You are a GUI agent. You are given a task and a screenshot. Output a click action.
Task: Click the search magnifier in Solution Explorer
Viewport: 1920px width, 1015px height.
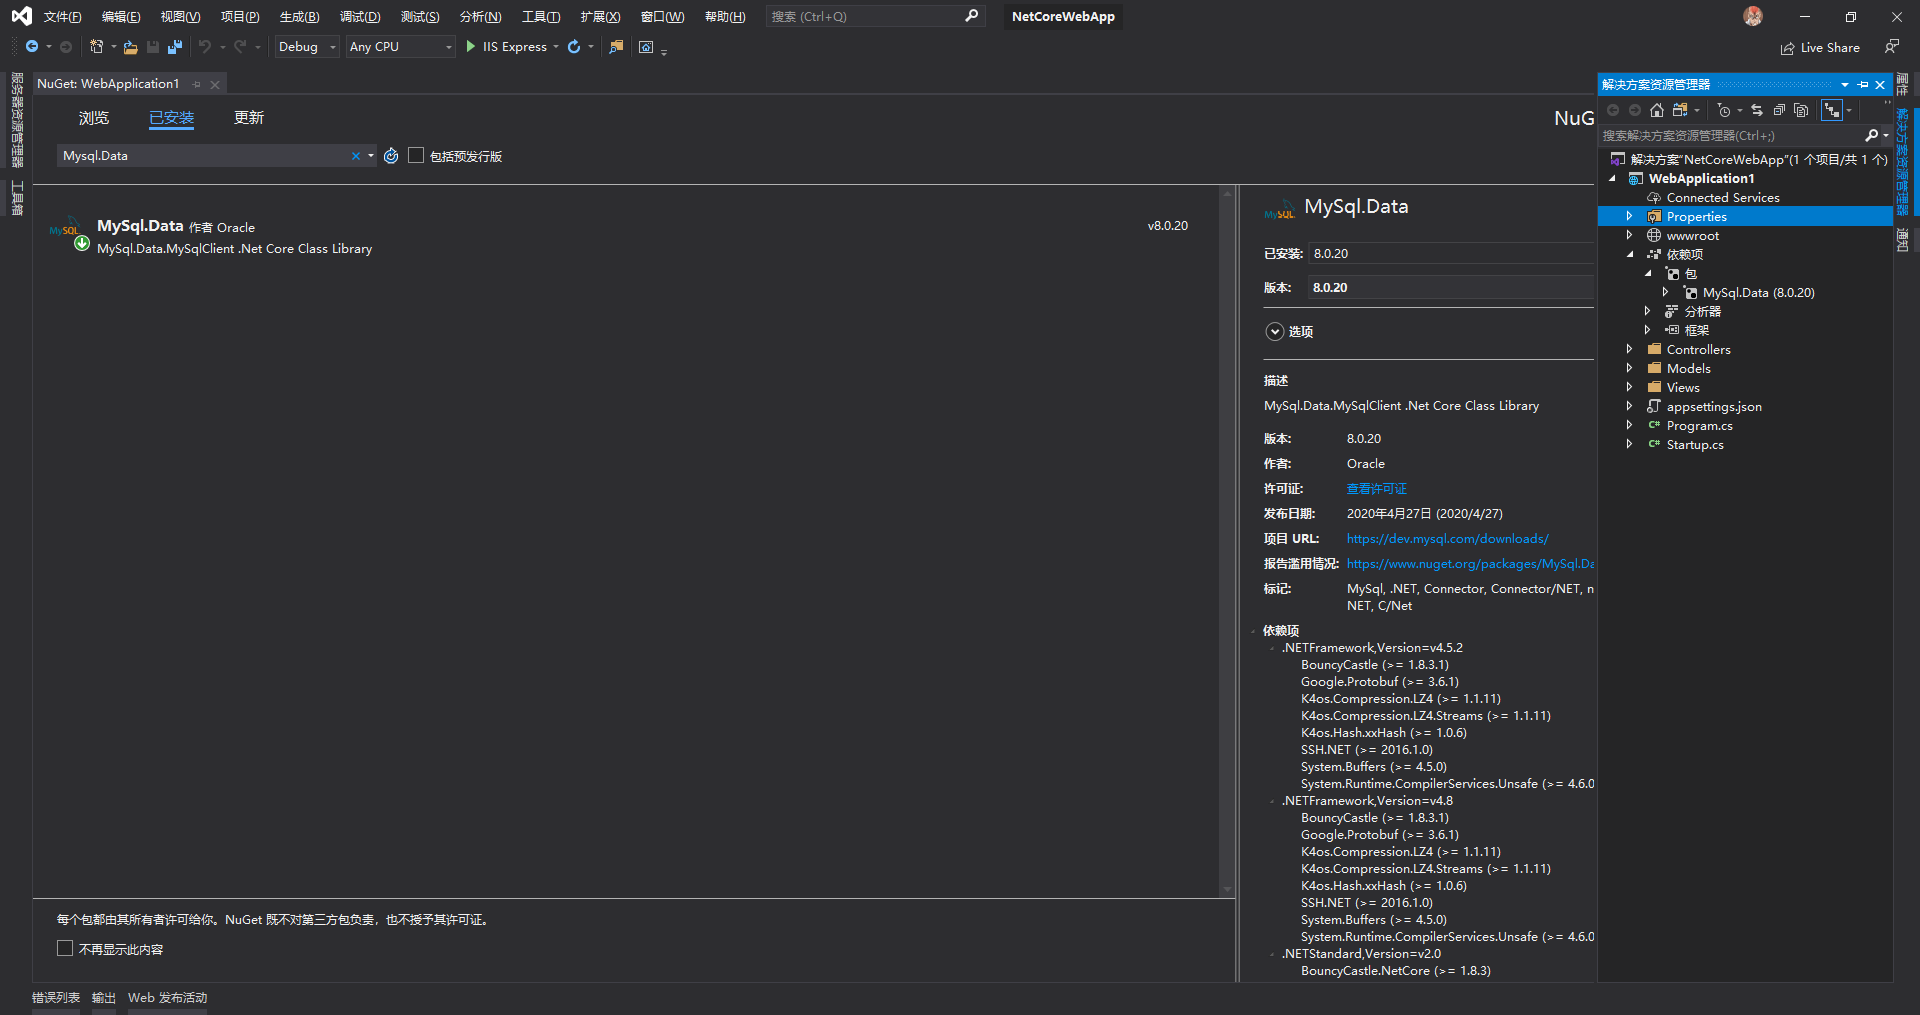(1871, 135)
